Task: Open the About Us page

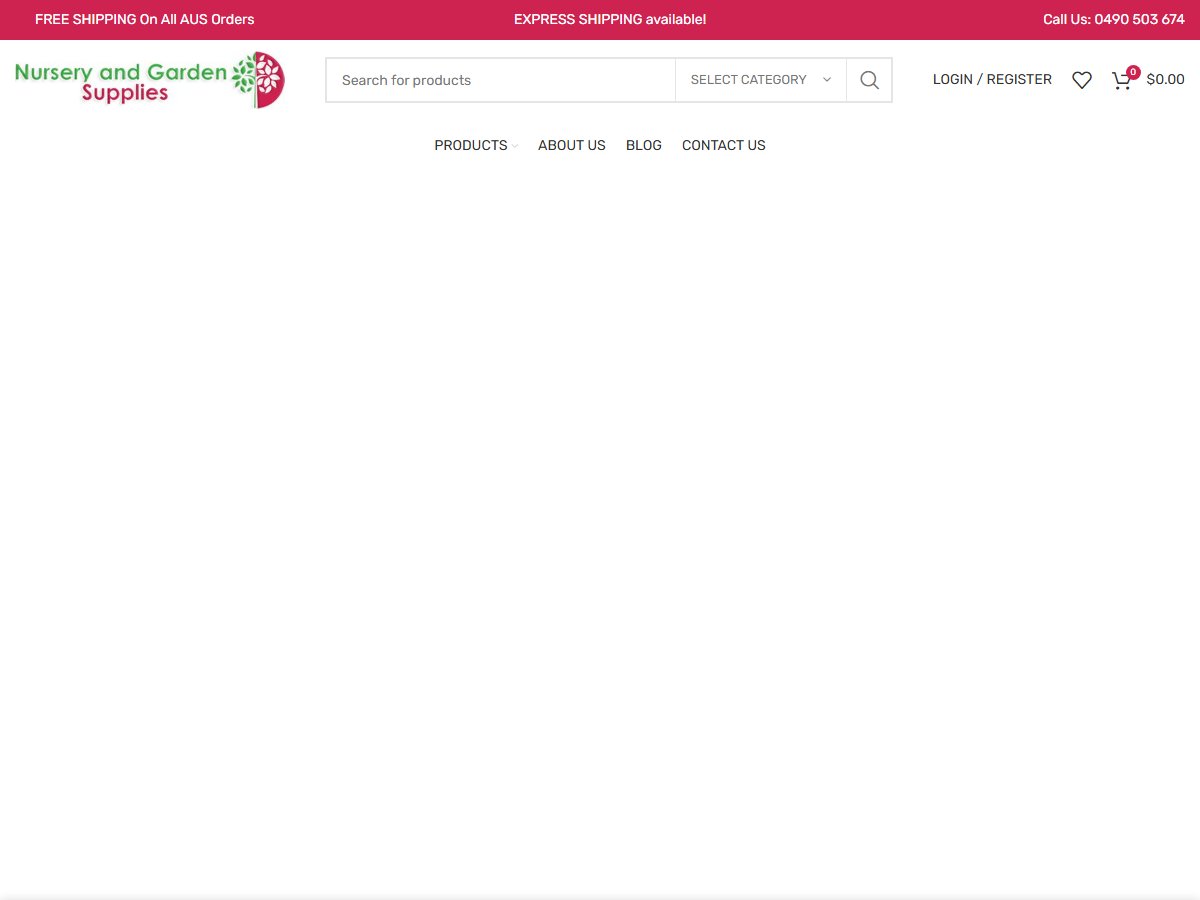Action: pyautogui.click(x=572, y=145)
